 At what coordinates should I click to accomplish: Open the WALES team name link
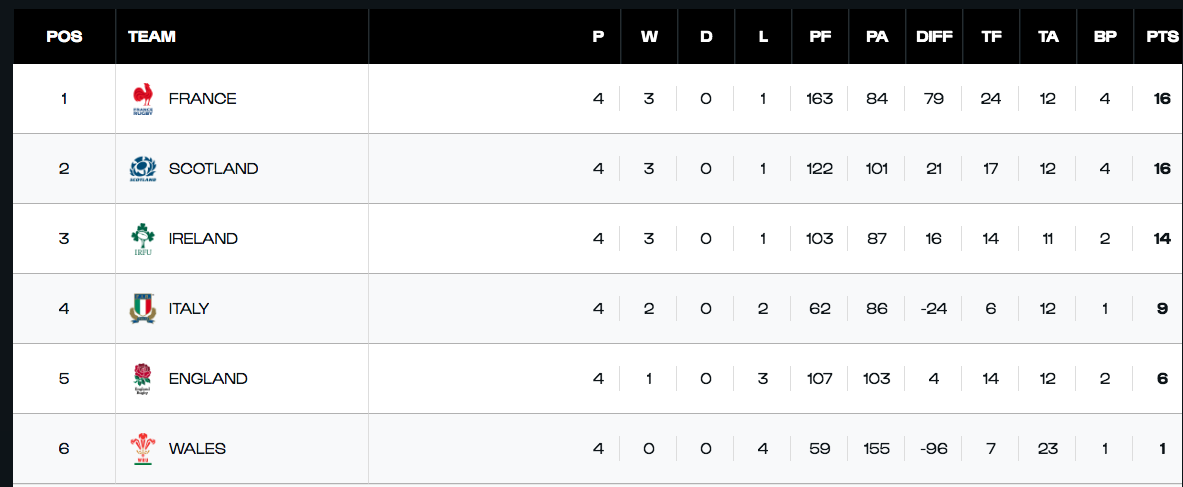197,449
